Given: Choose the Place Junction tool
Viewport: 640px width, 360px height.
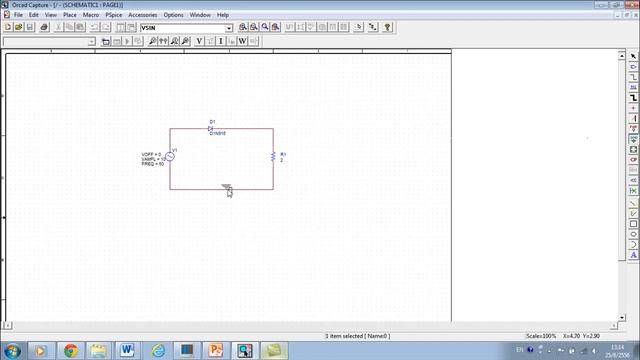Looking at the screenshot, I should pyautogui.click(x=633, y=108).
